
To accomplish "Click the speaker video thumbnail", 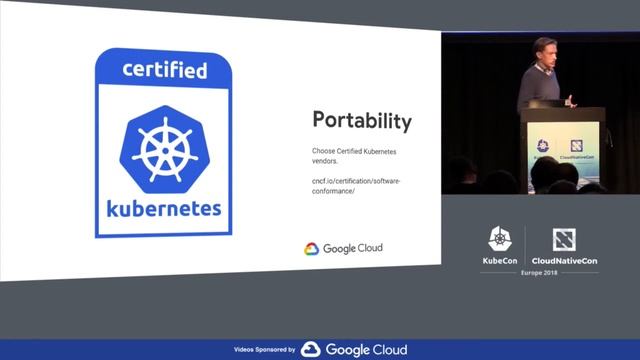I will [x=540, y=113].
